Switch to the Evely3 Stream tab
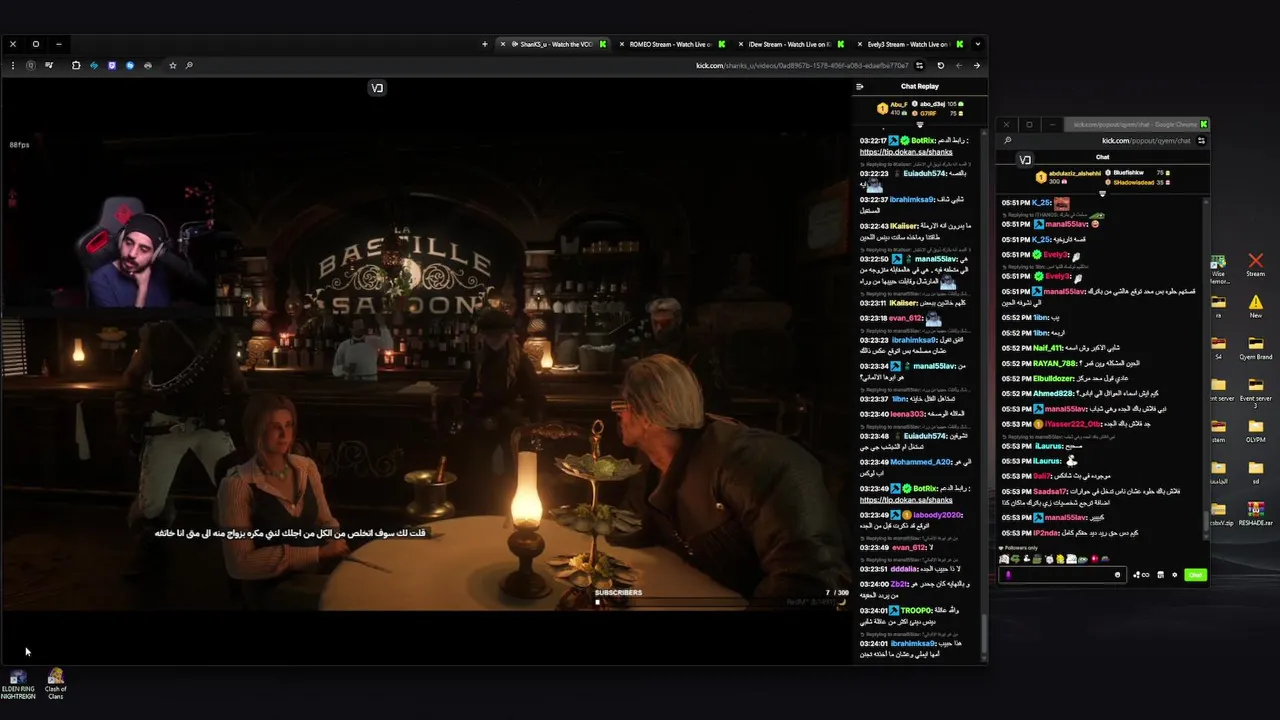 [x=908, y=44]
